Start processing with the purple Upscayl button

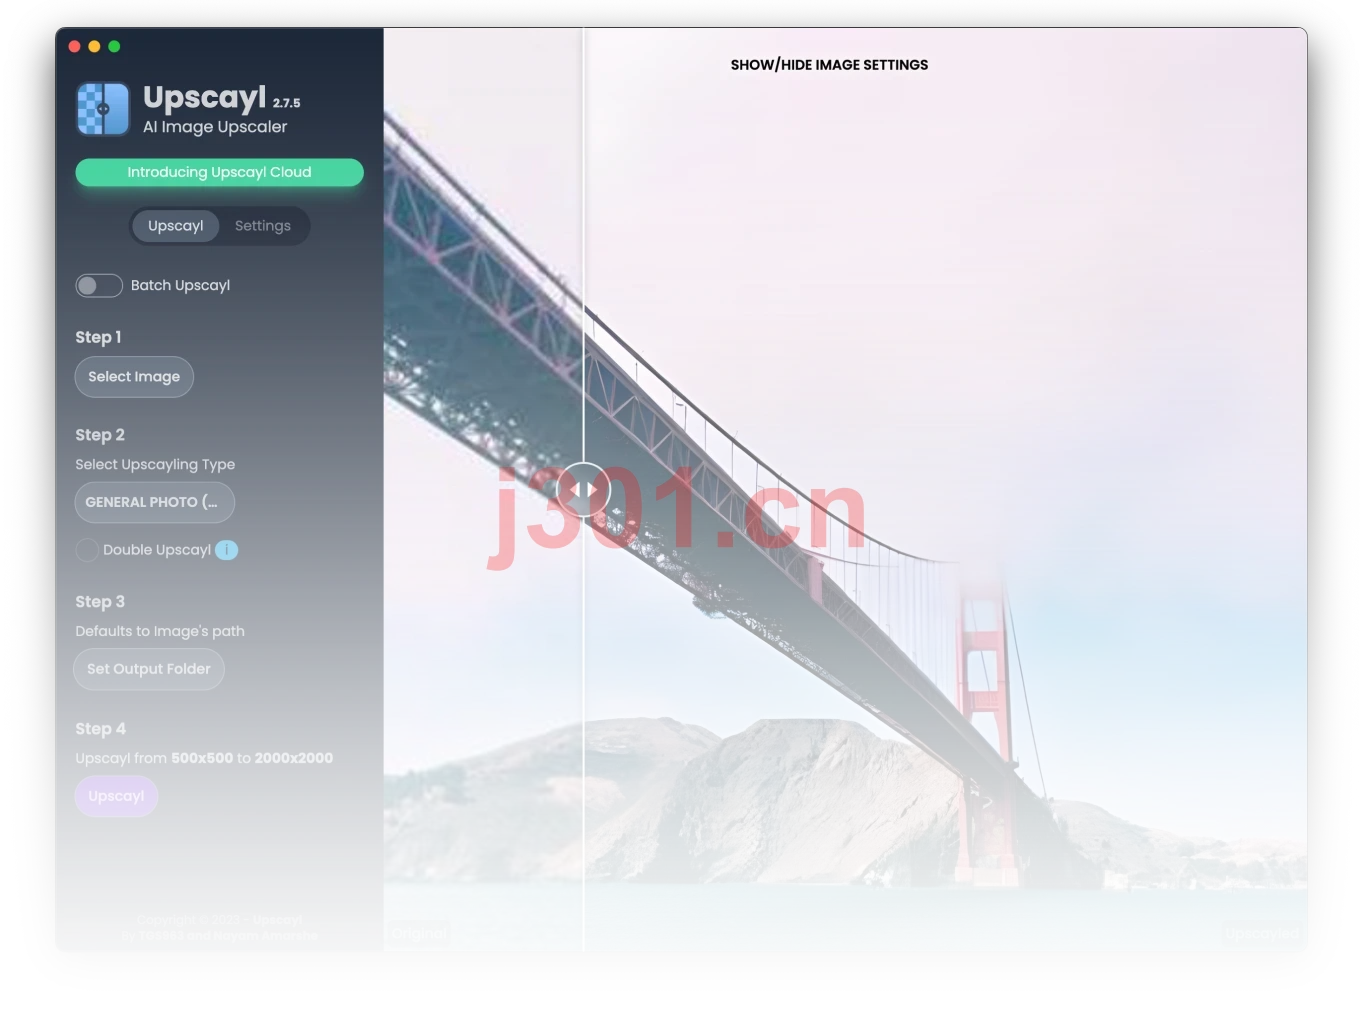(116, 796)
